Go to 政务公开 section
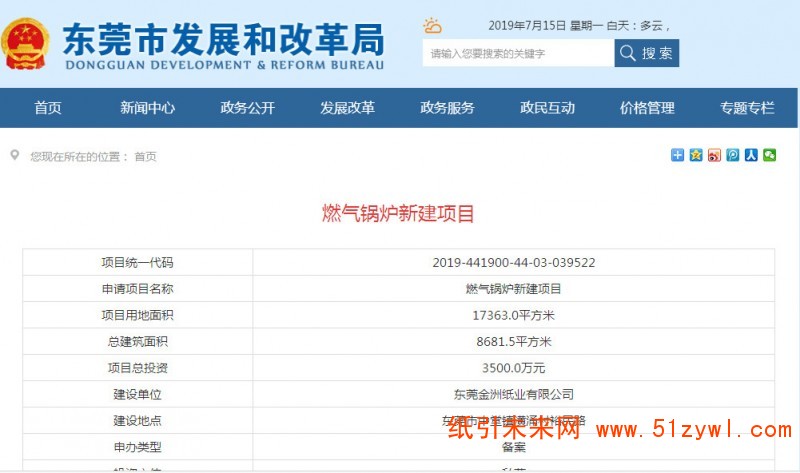The image size is (800, 473). 248,108
